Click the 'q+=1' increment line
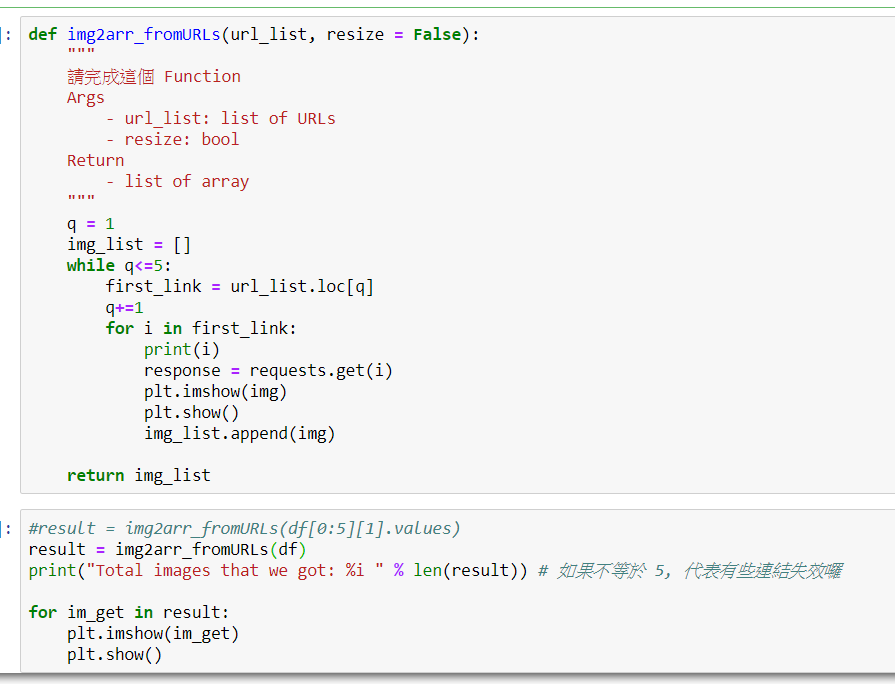This screenshot has width=895, height=684. 124,308
